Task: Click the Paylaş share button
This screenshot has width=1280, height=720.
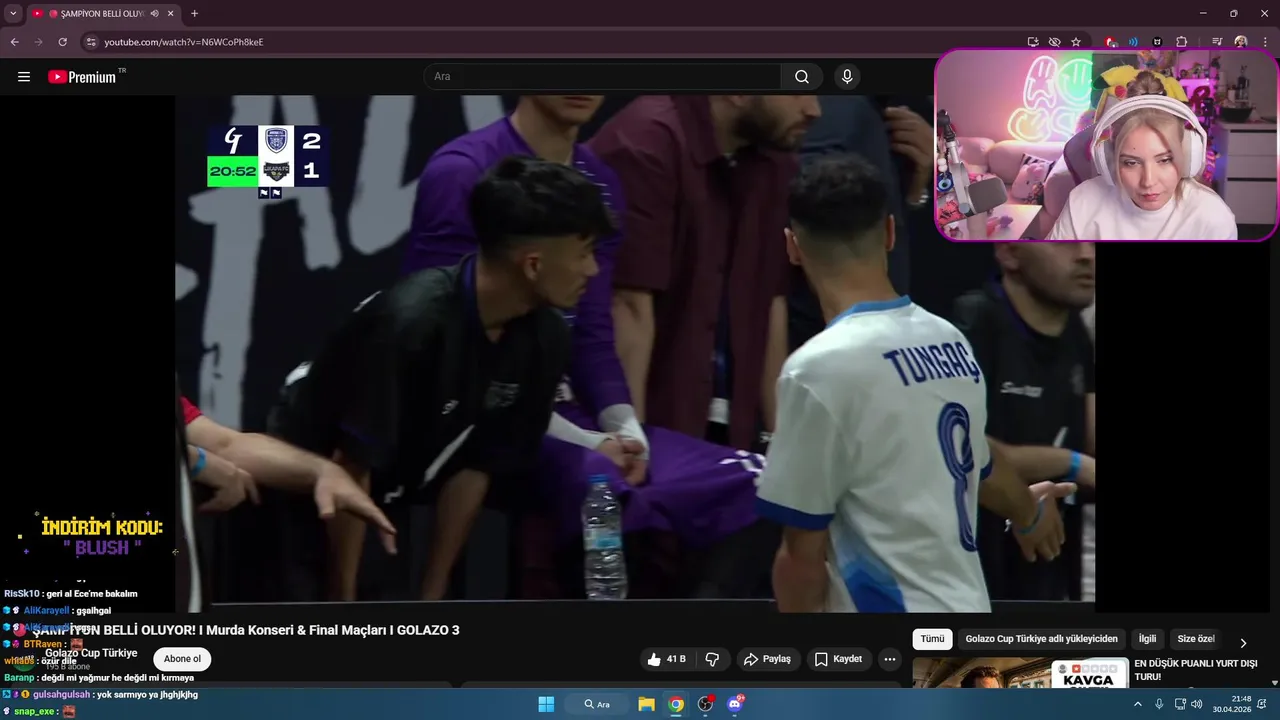Action: (768, 659)
